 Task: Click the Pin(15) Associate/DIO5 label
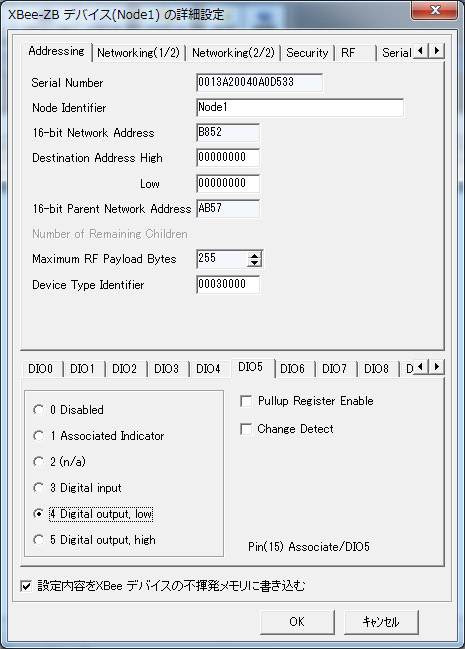[309, 547]
